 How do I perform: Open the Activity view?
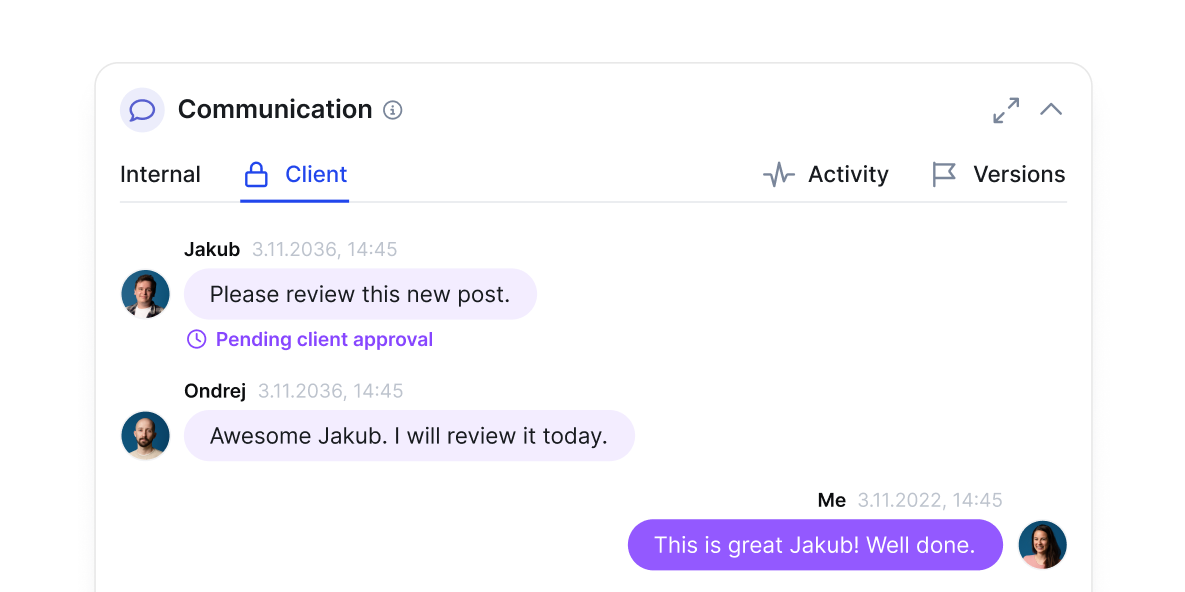848,173
